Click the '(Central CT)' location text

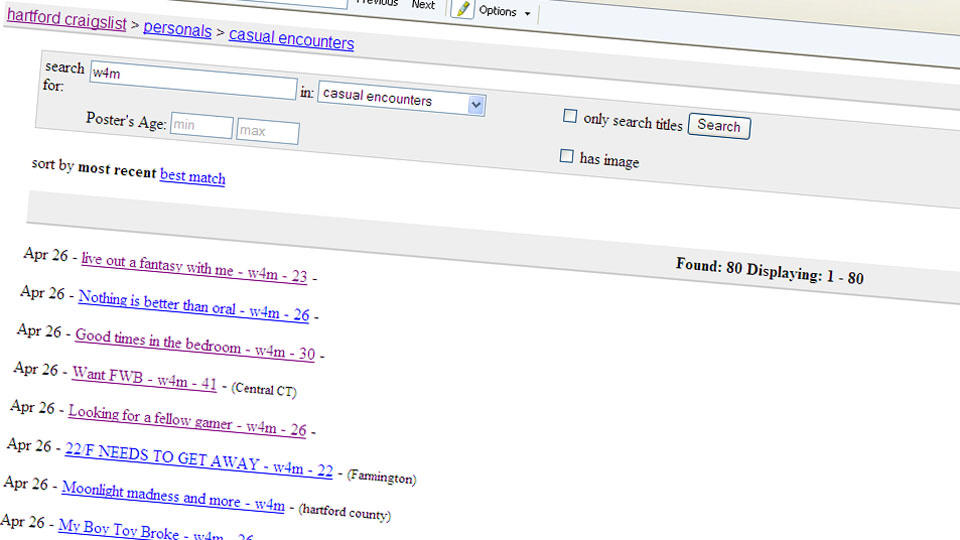263,390
